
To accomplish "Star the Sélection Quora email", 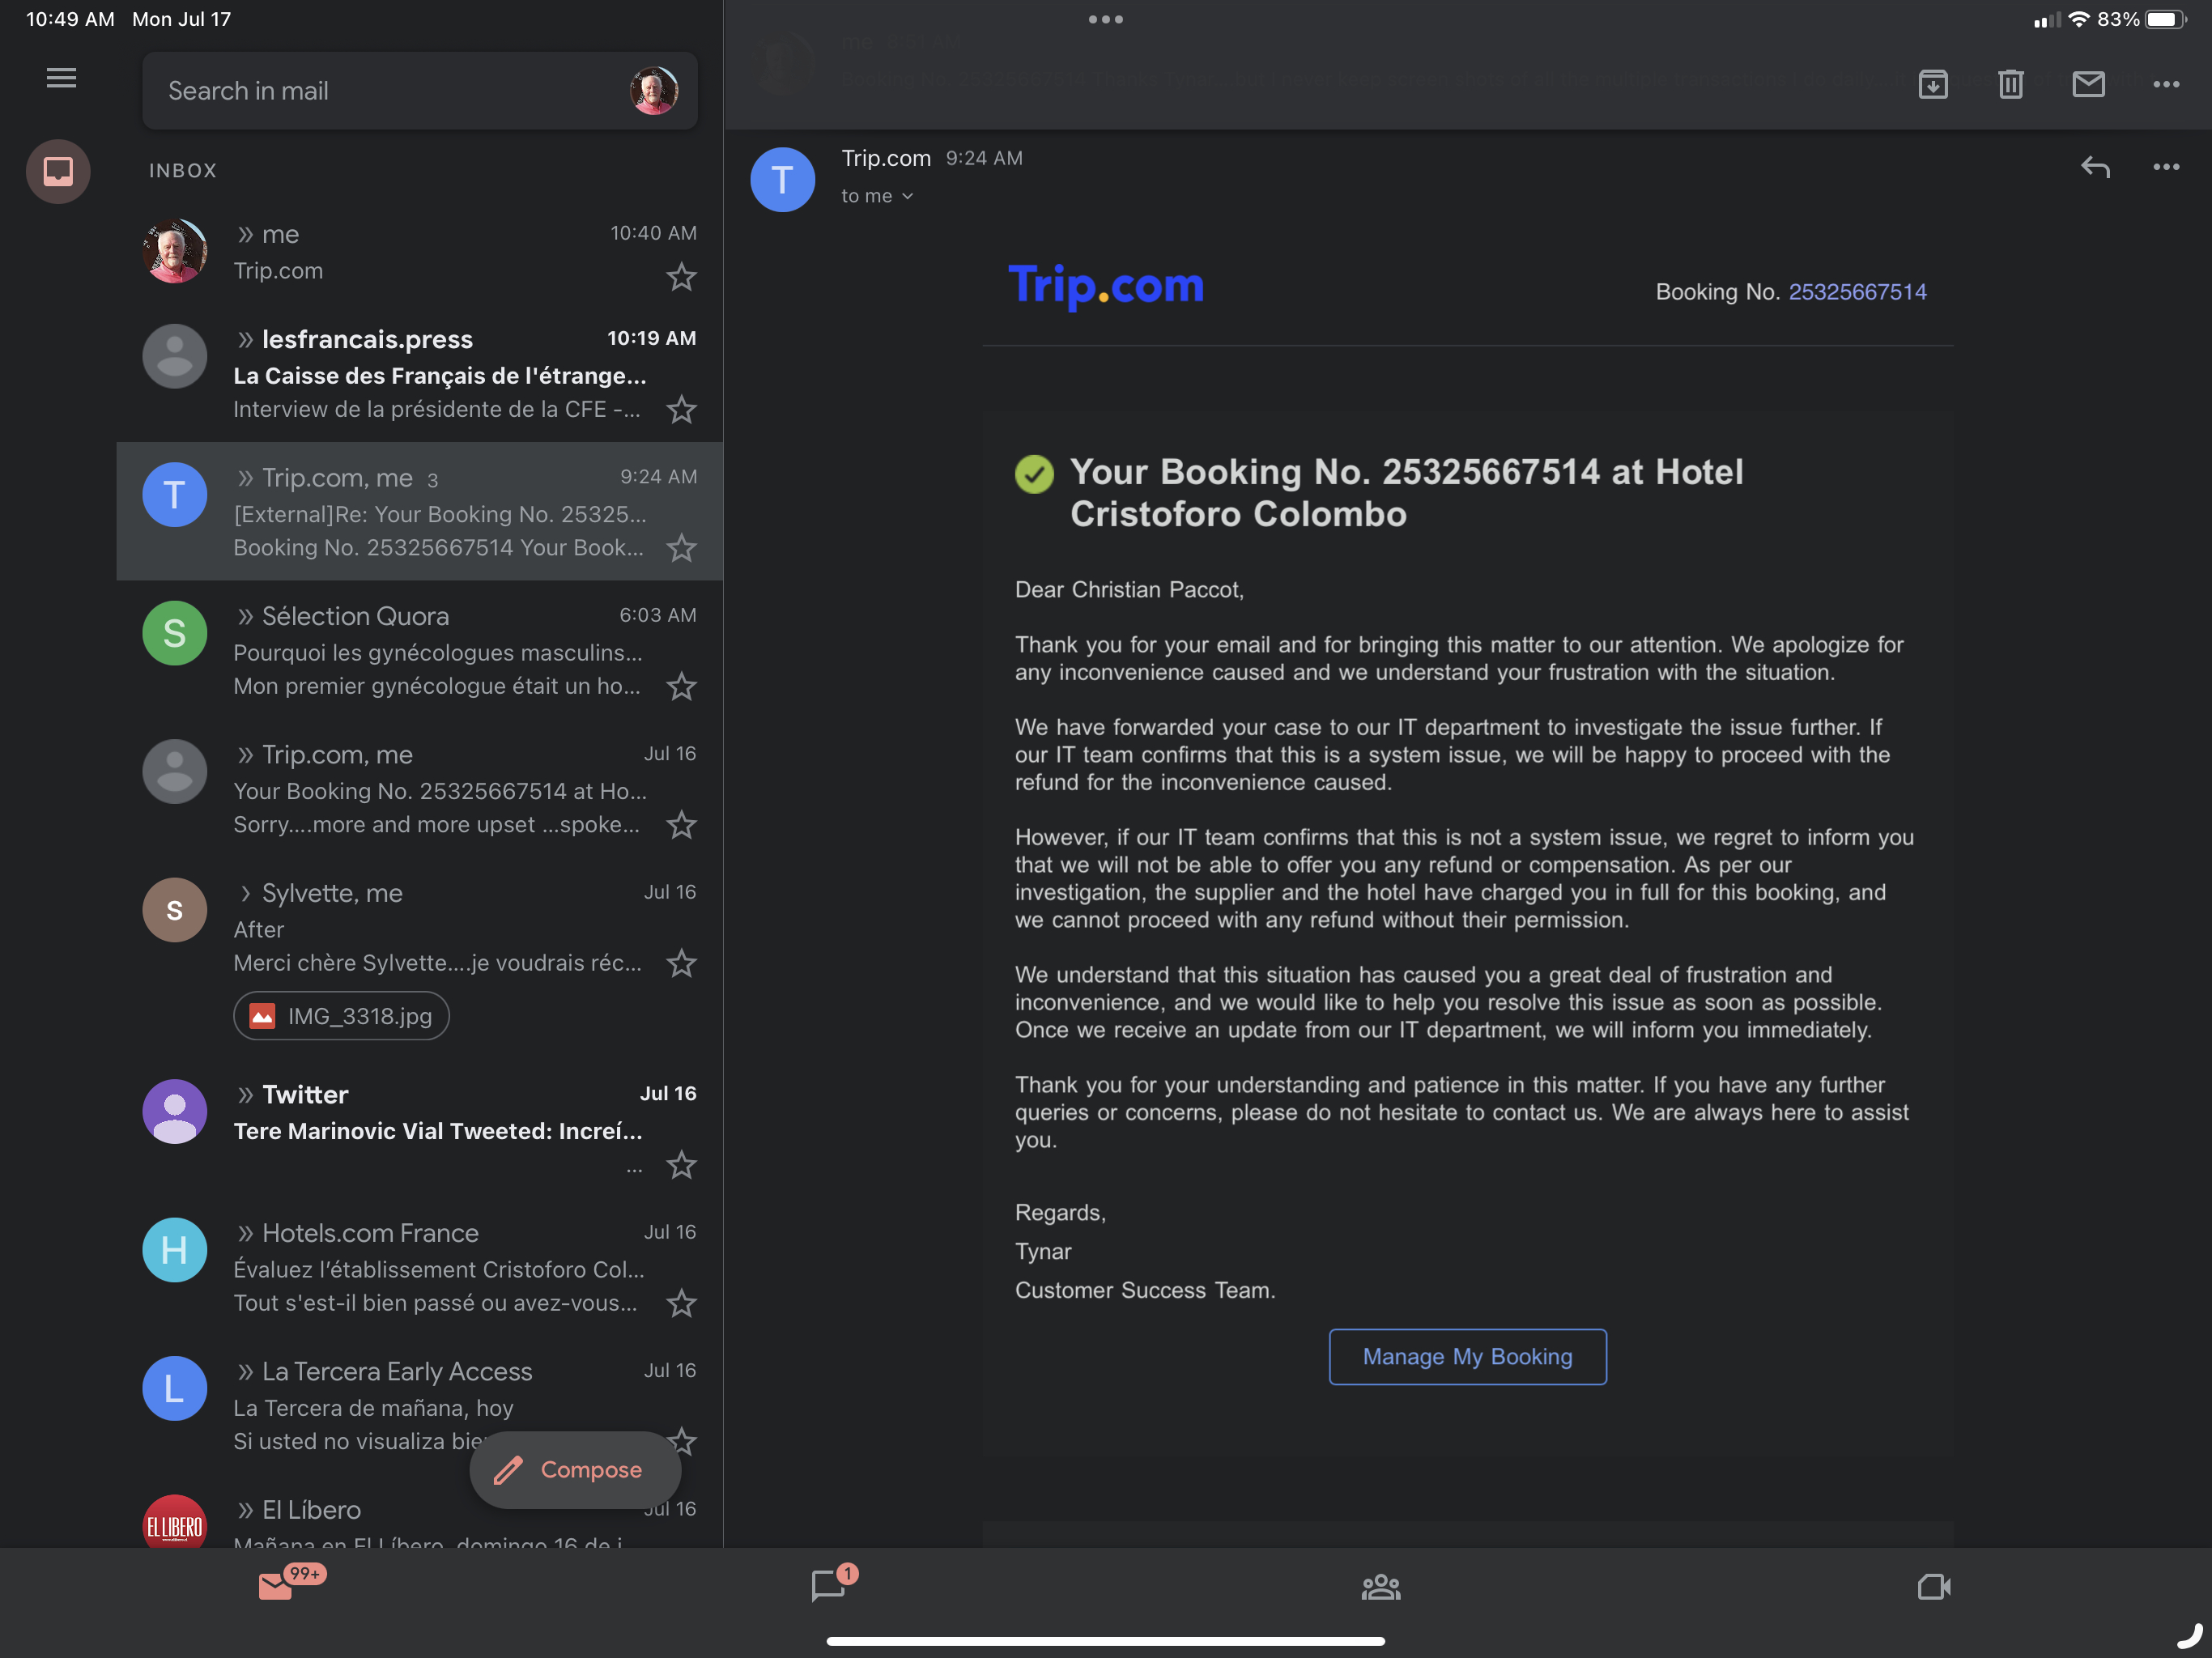I will click(681, 686).
